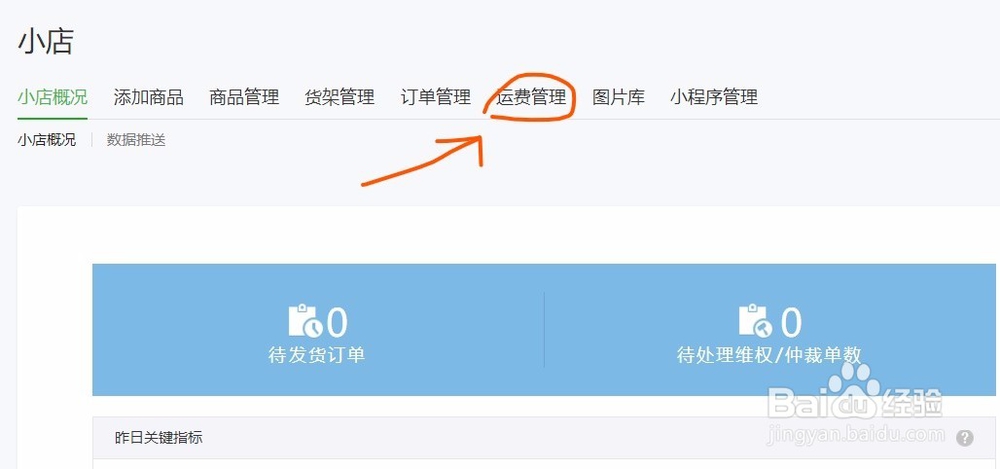Switch to the 小程序管理 tab
Screen dimensions: 1000x469
point(714,97)
